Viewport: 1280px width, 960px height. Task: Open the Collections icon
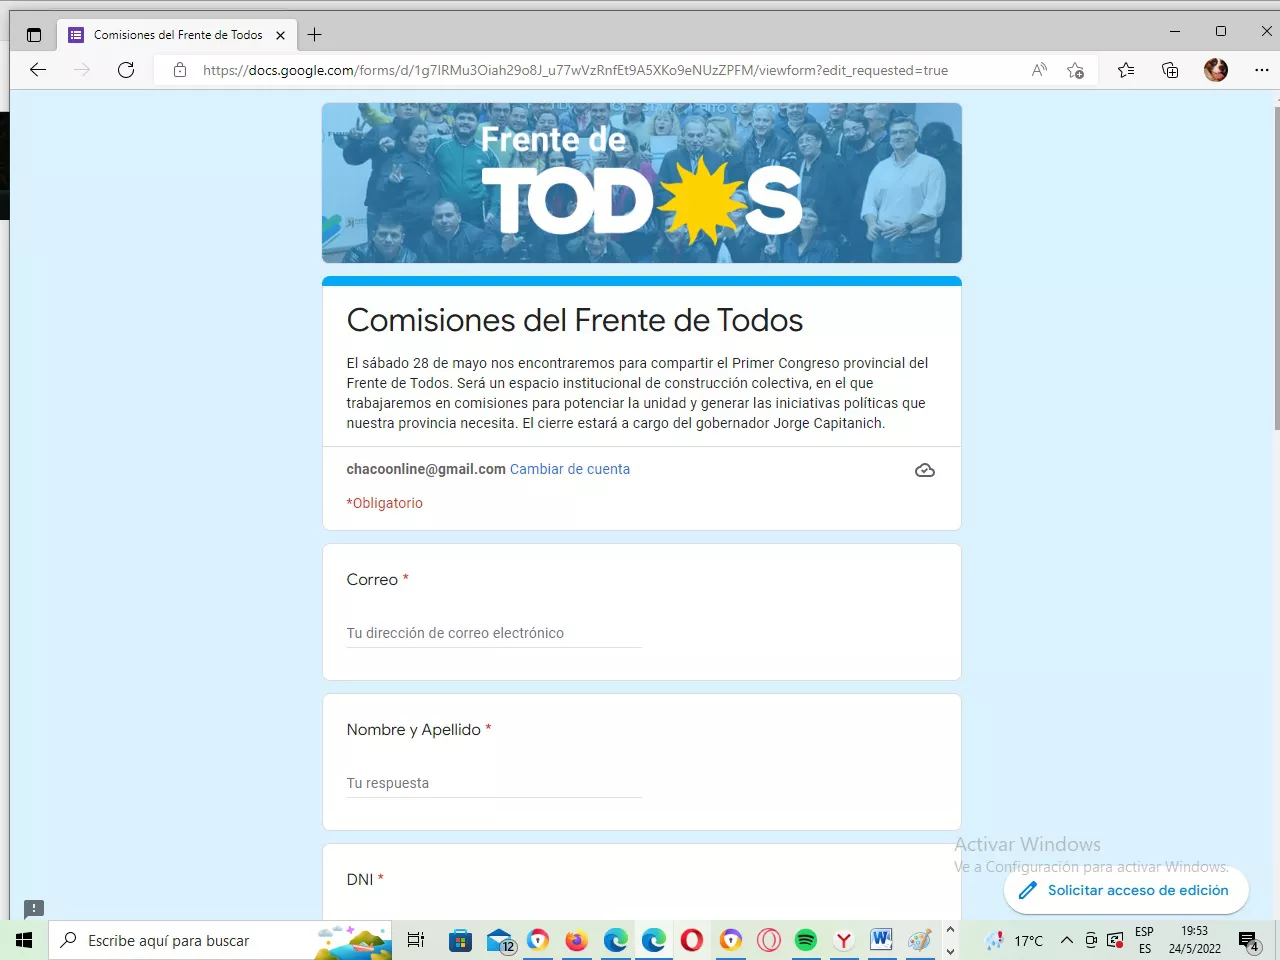1170,70
